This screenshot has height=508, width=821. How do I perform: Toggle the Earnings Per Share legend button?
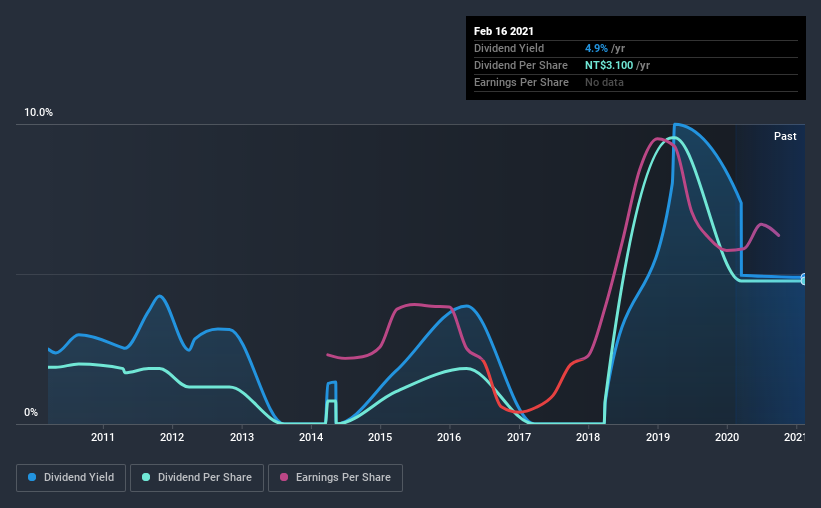click(x=336, y=478)
